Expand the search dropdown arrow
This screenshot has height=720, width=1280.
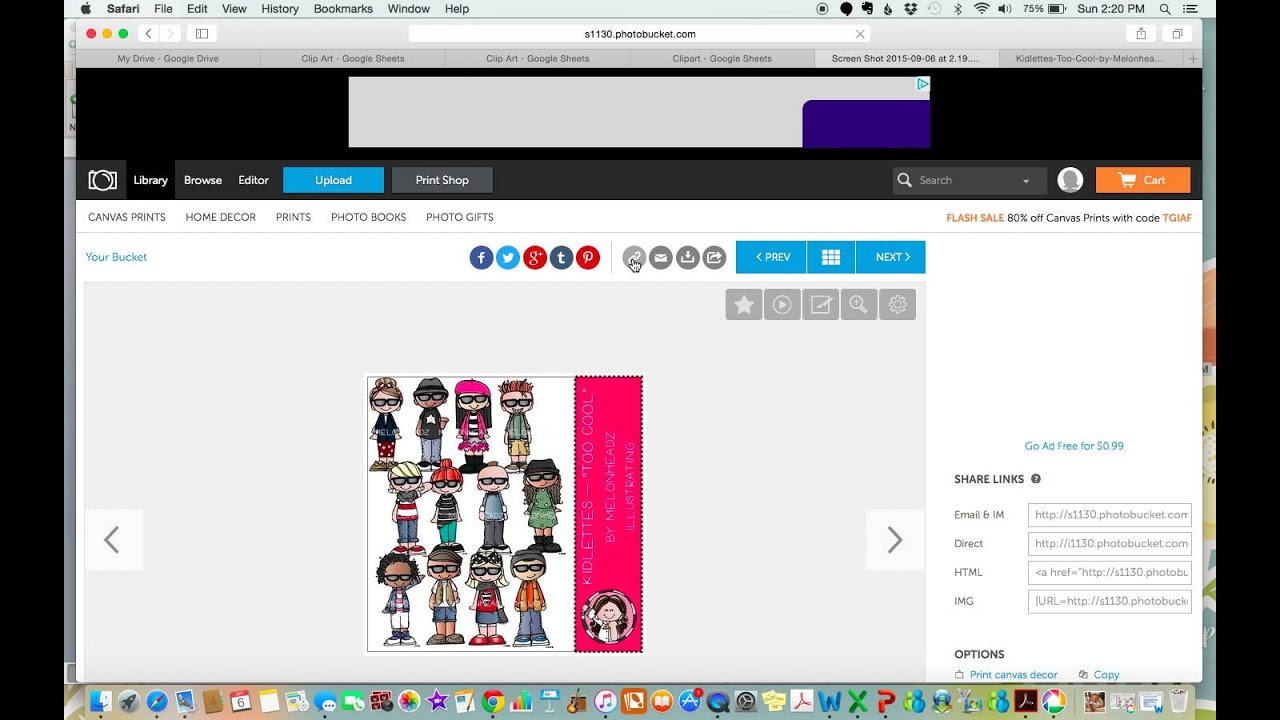coord(1026,181)
